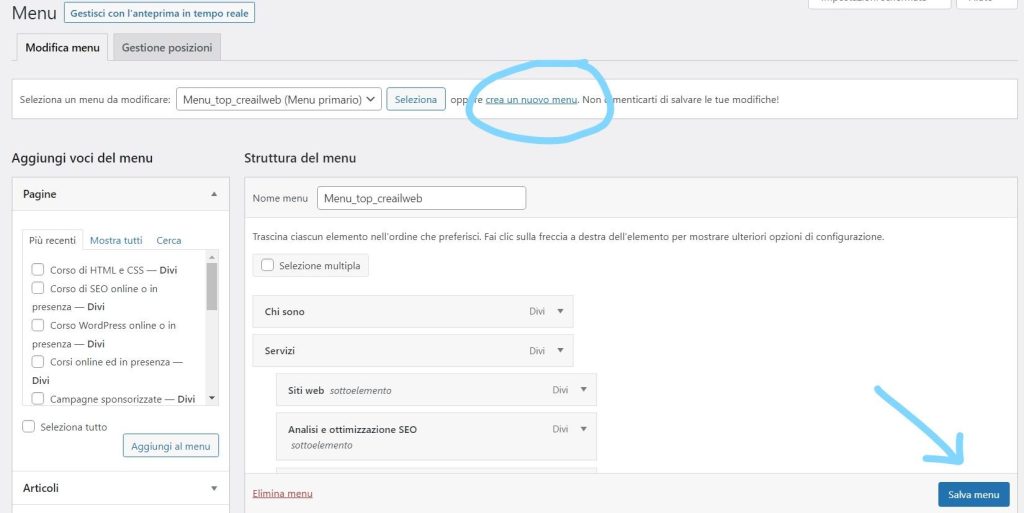Image resolution: width=1024 pixels, height=513 pixels.
Task: Switch to Mostra tutti tab
Action: coord(116,240)
